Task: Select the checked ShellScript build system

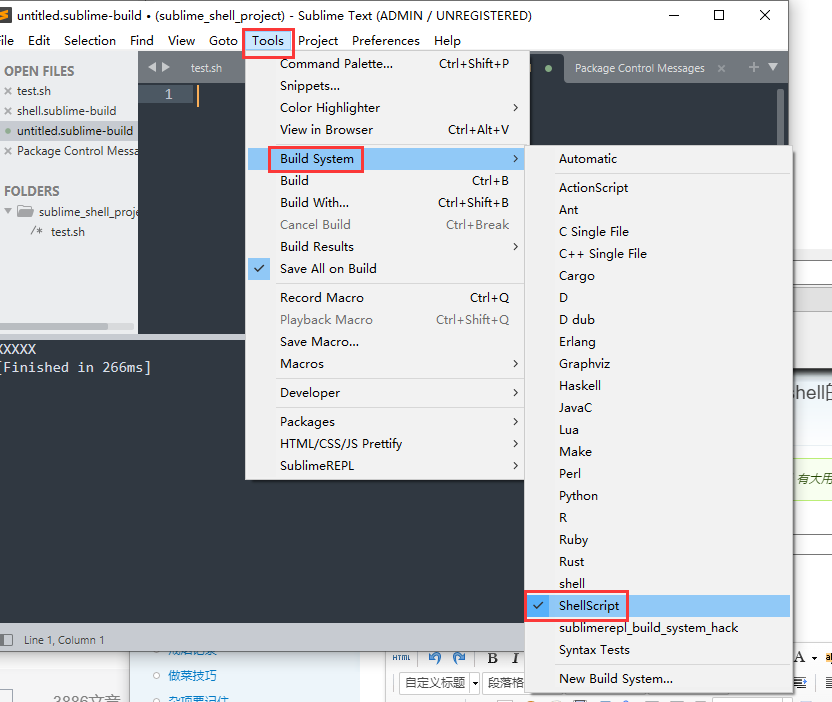Action: coord(659,606)
